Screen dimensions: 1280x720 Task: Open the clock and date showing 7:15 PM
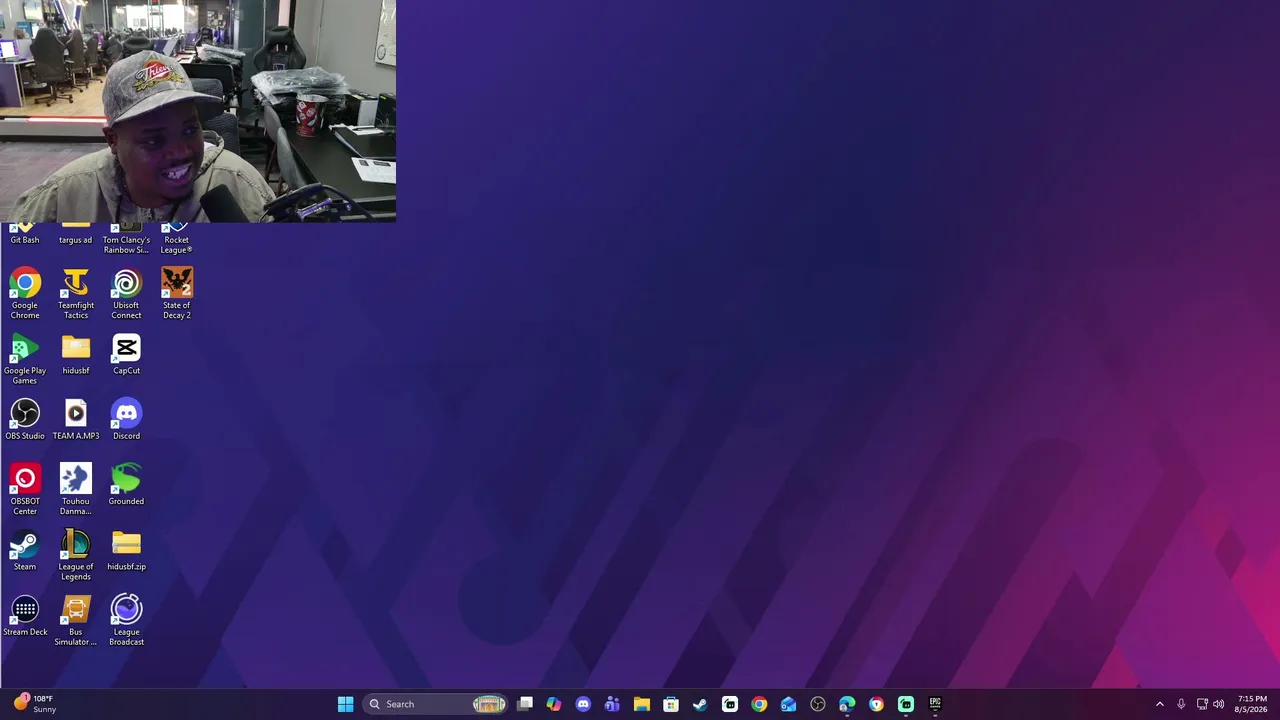1251,704
